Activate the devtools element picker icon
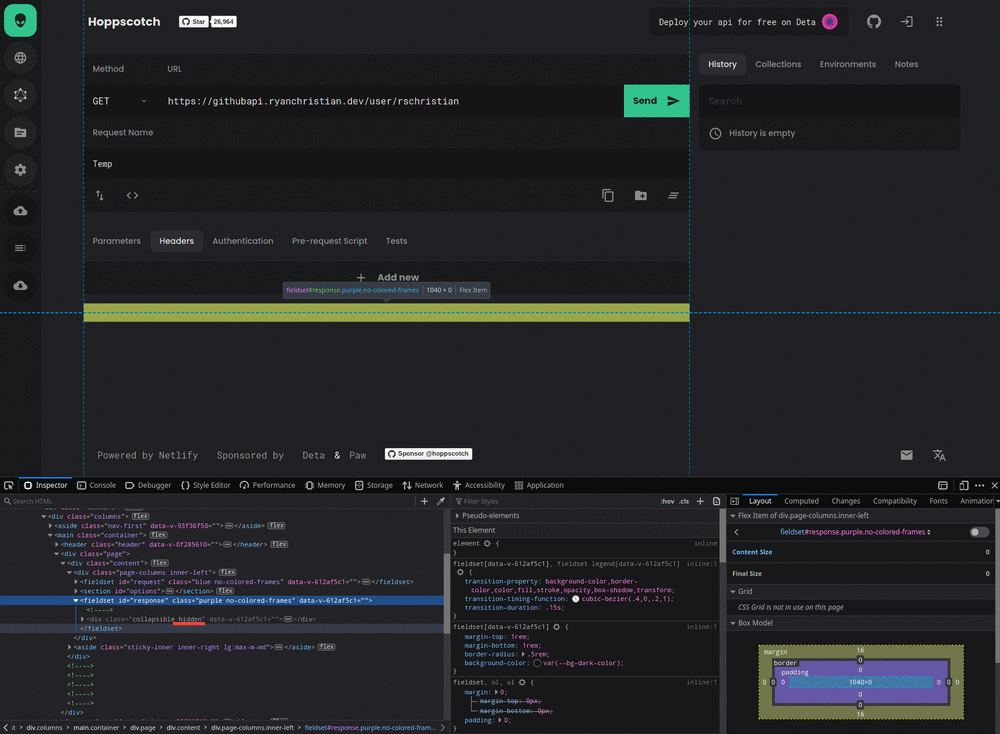Screen dimensions: 1000x734 [9, 485]
